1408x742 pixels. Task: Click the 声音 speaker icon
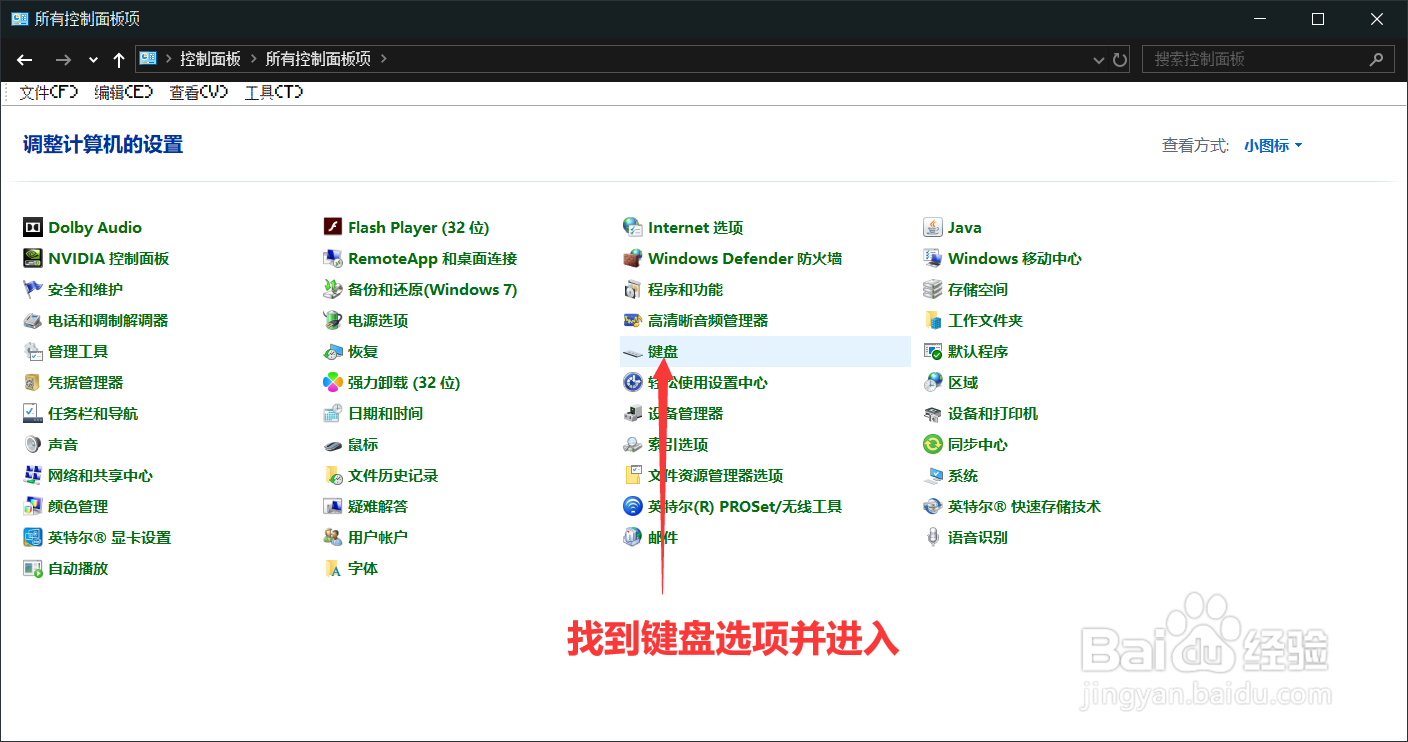[x=33, y=444]
